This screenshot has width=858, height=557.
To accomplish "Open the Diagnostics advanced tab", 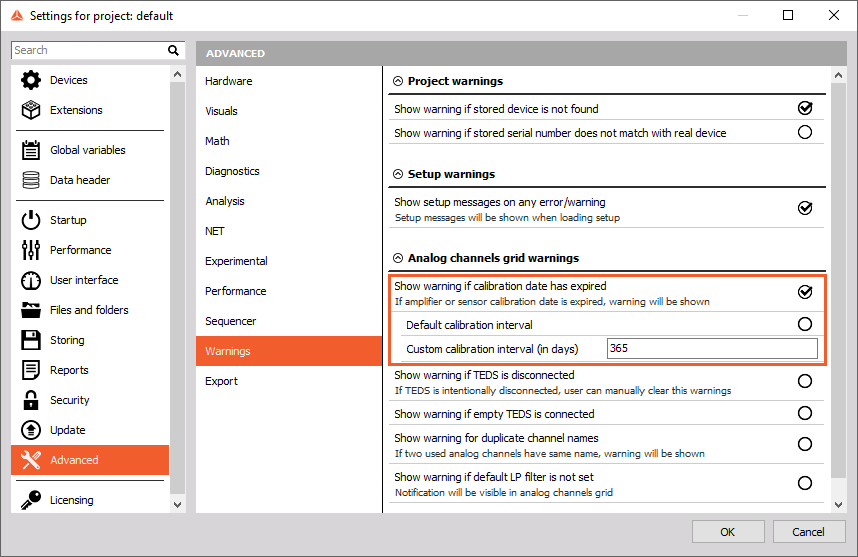I will pyautogui.click(x=289, y=171).
